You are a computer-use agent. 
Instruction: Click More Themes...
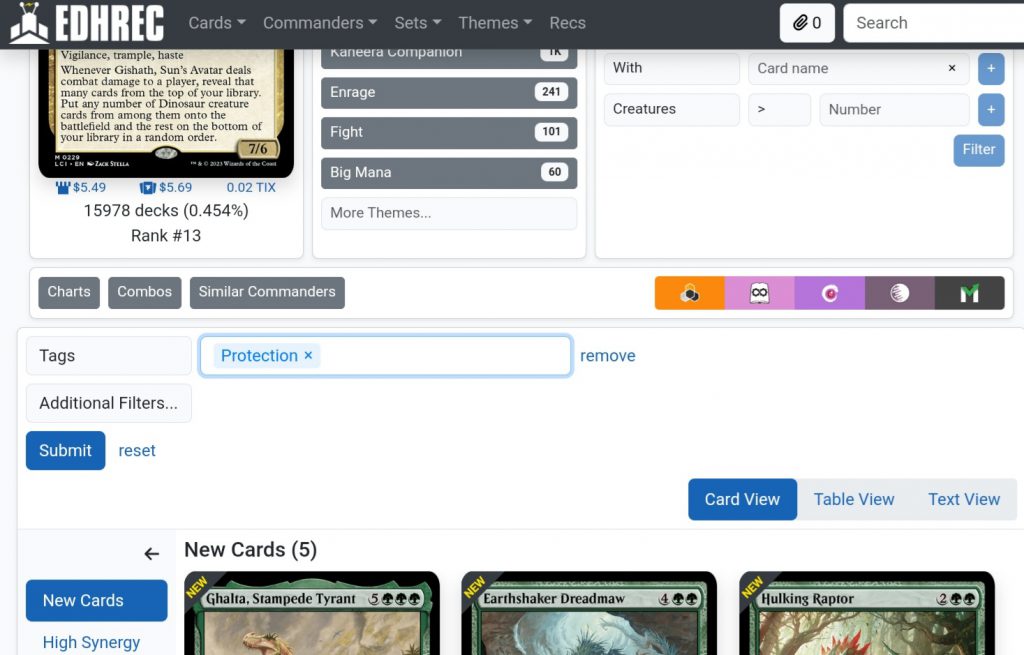pyautogui.click(x=448, y=213)
